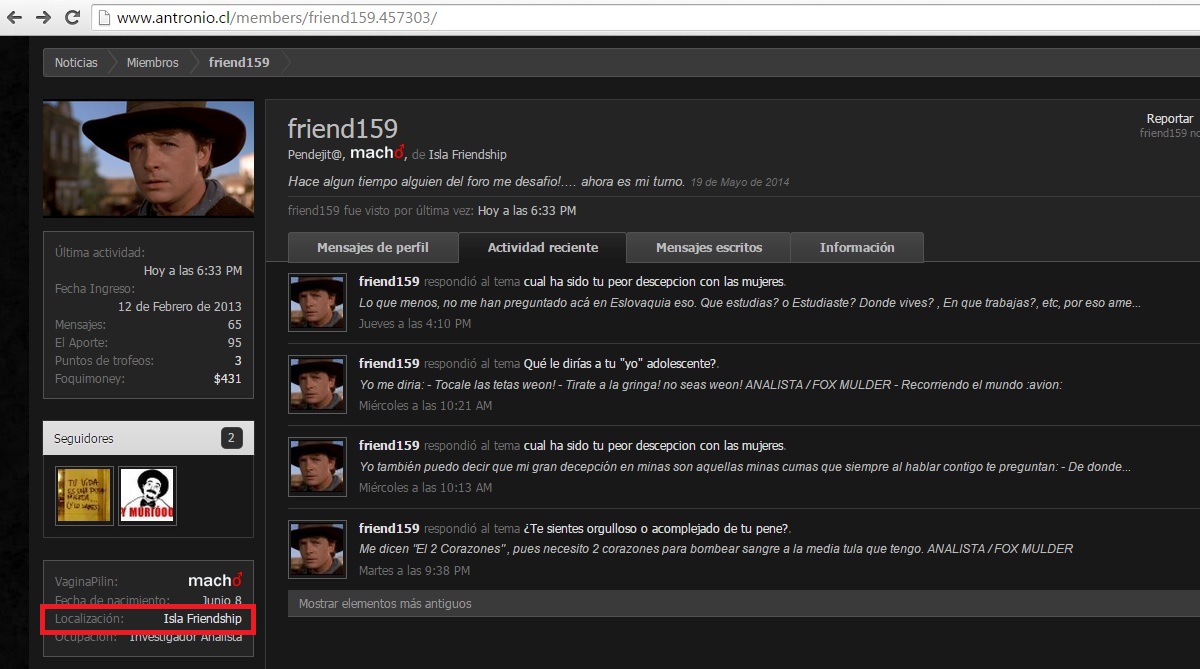Select the friend159 breadcrumb item

pyautogui.click(x=239, y=62)
